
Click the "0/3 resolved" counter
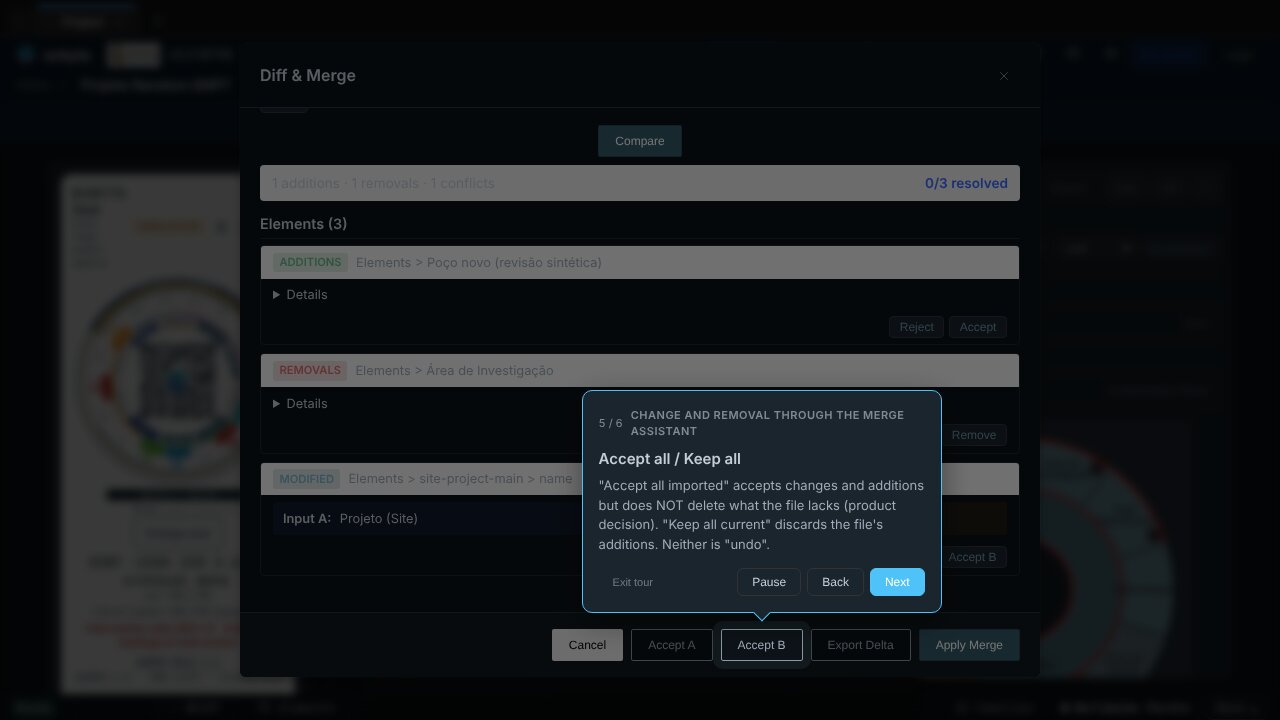[966, 183]
